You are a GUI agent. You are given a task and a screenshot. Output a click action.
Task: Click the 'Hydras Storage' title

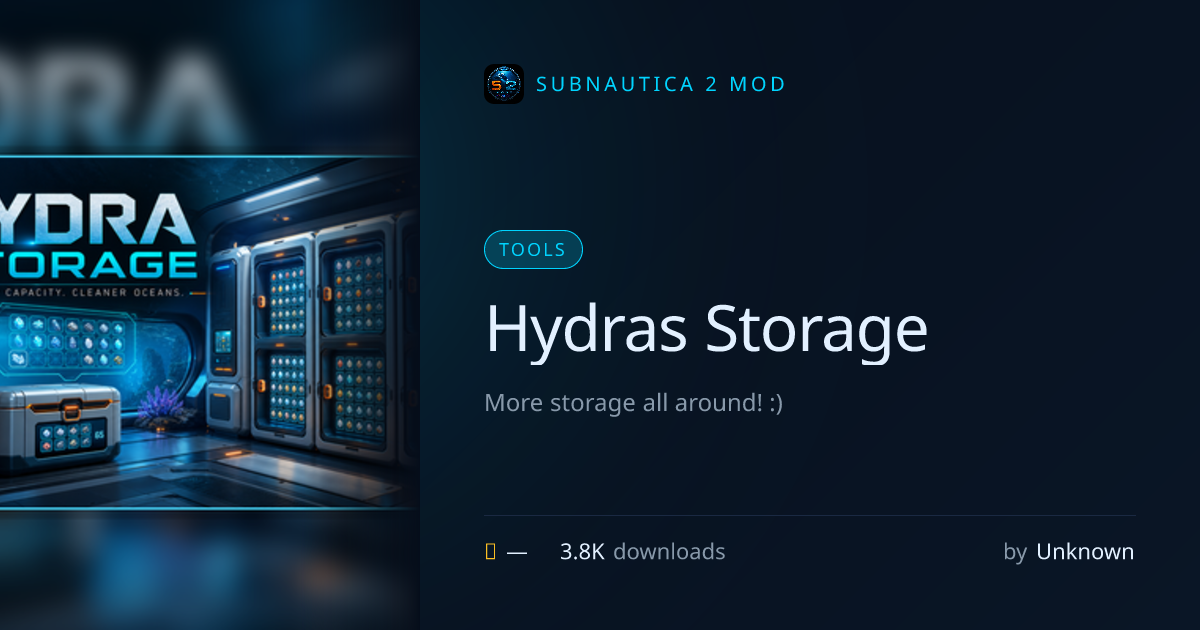(x=706, y=329)
